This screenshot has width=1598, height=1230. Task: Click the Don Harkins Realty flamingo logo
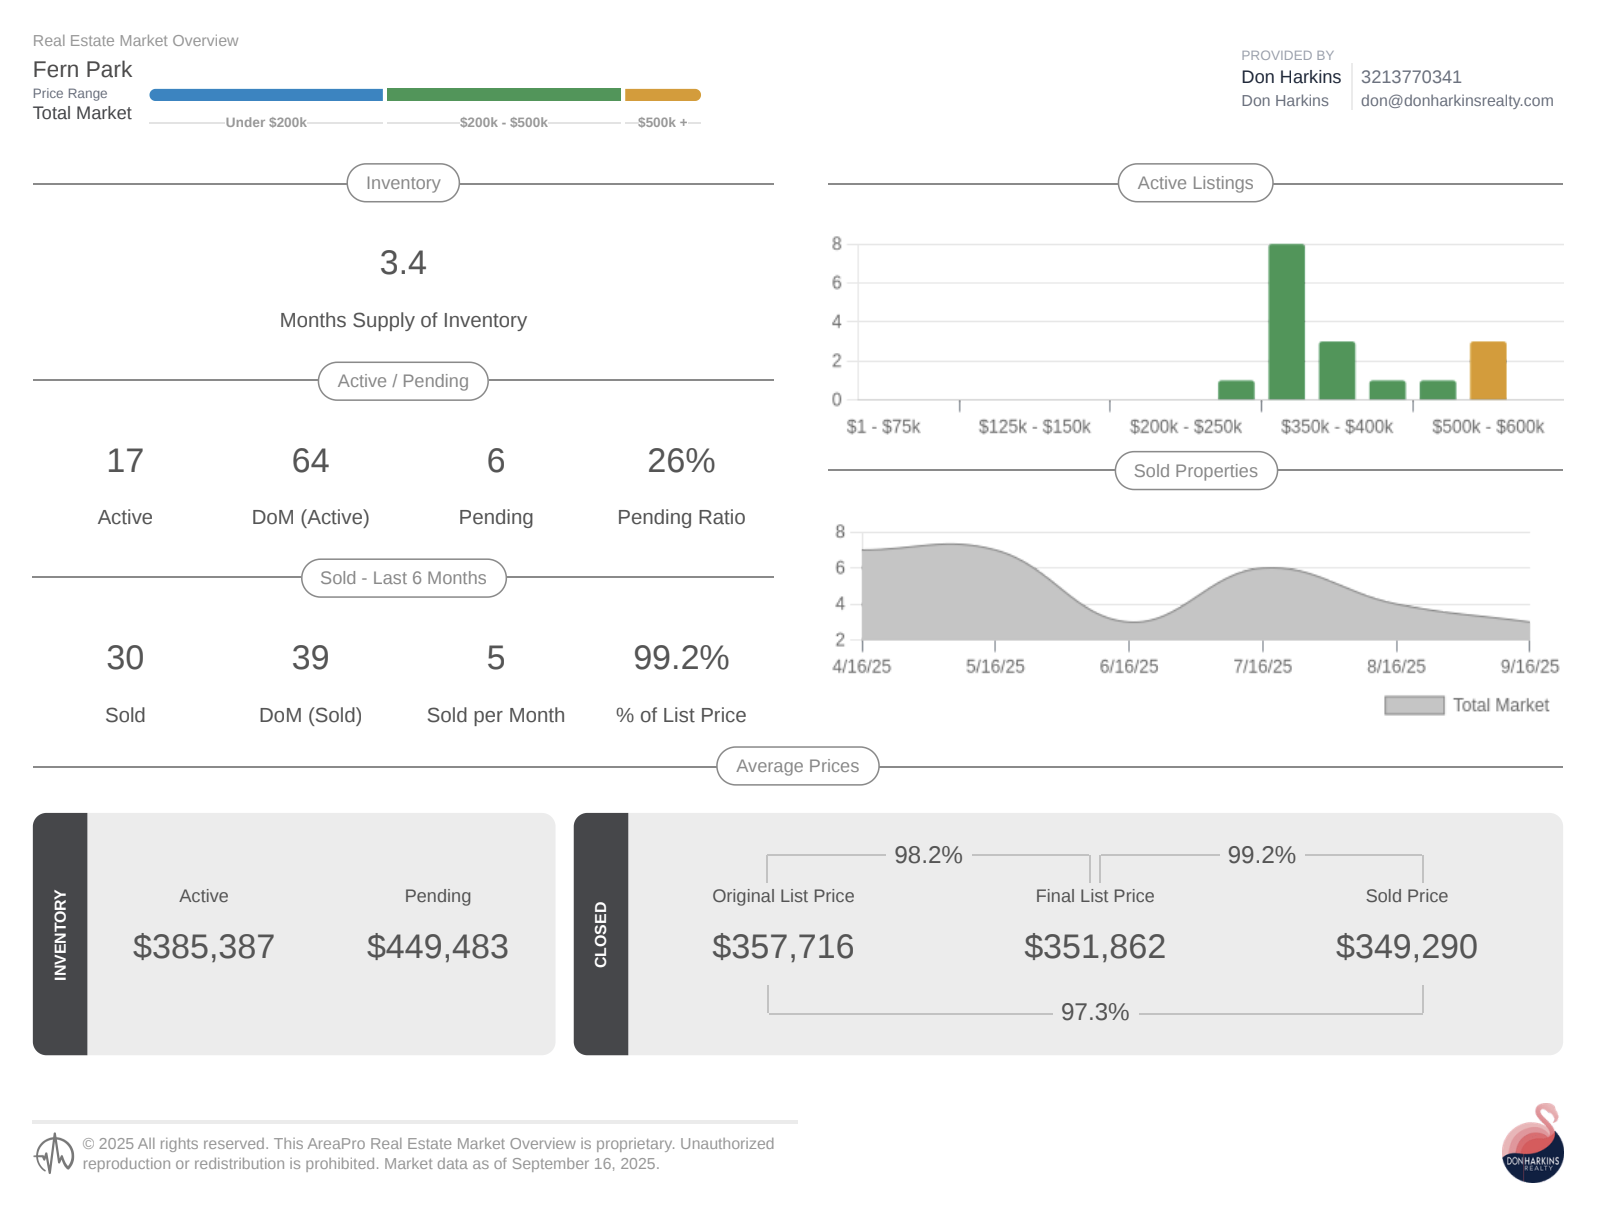click(1532, 1145)
